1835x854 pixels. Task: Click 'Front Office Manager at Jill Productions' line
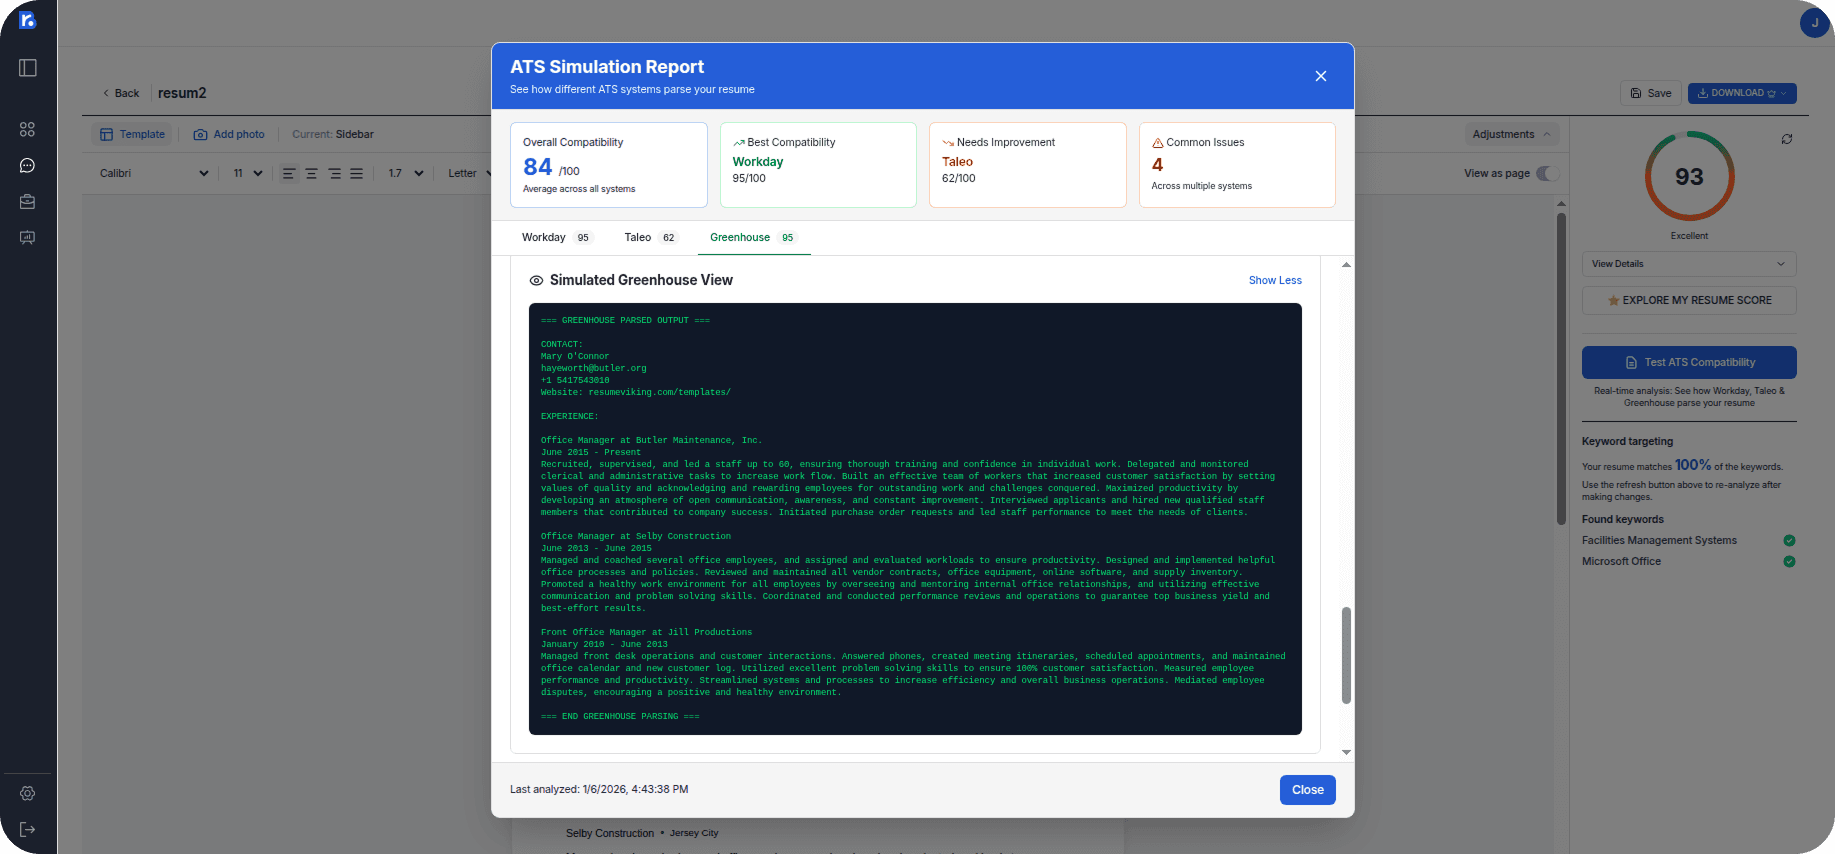646,632
